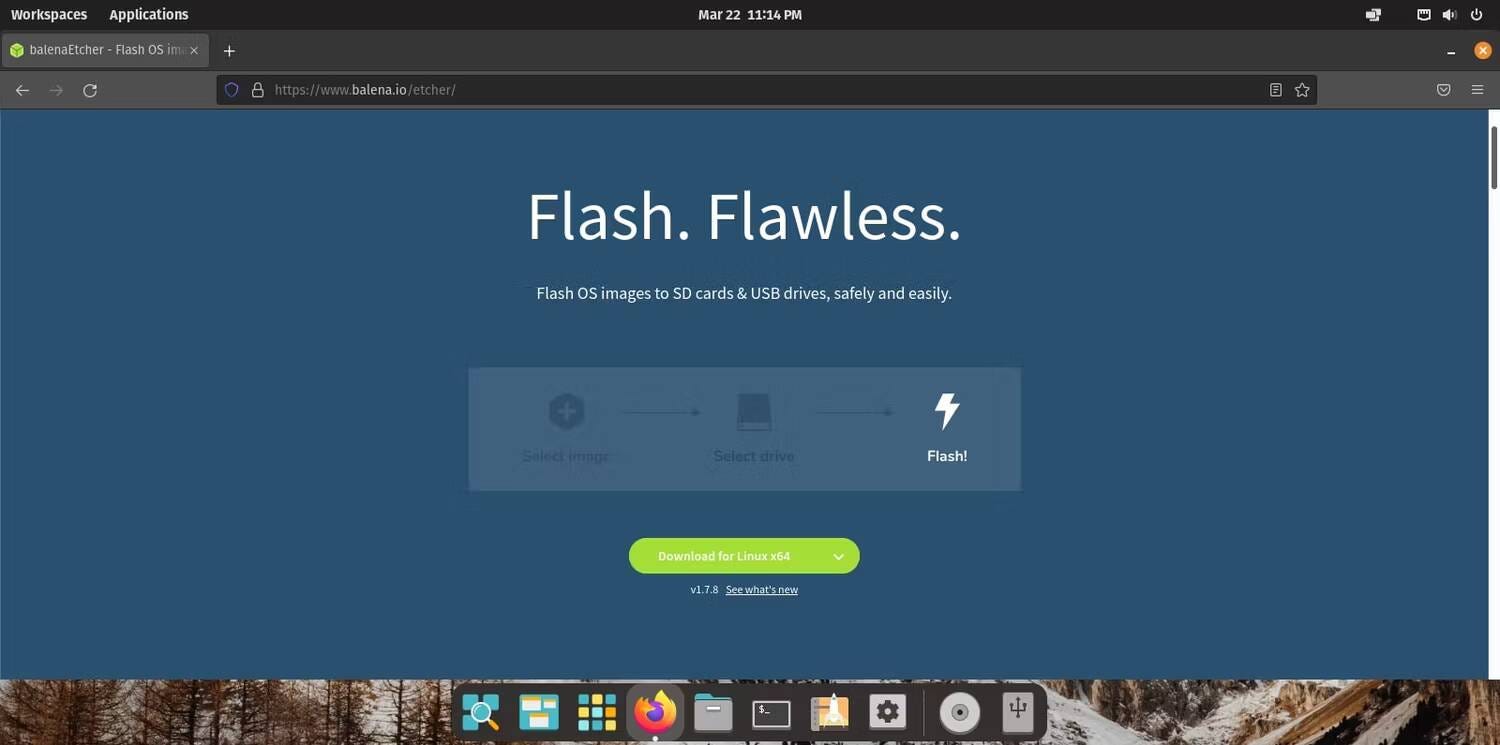The image size is (1500, 745).
Task: Select the balenaEtcher browser tab
Action: click(100, 49)
